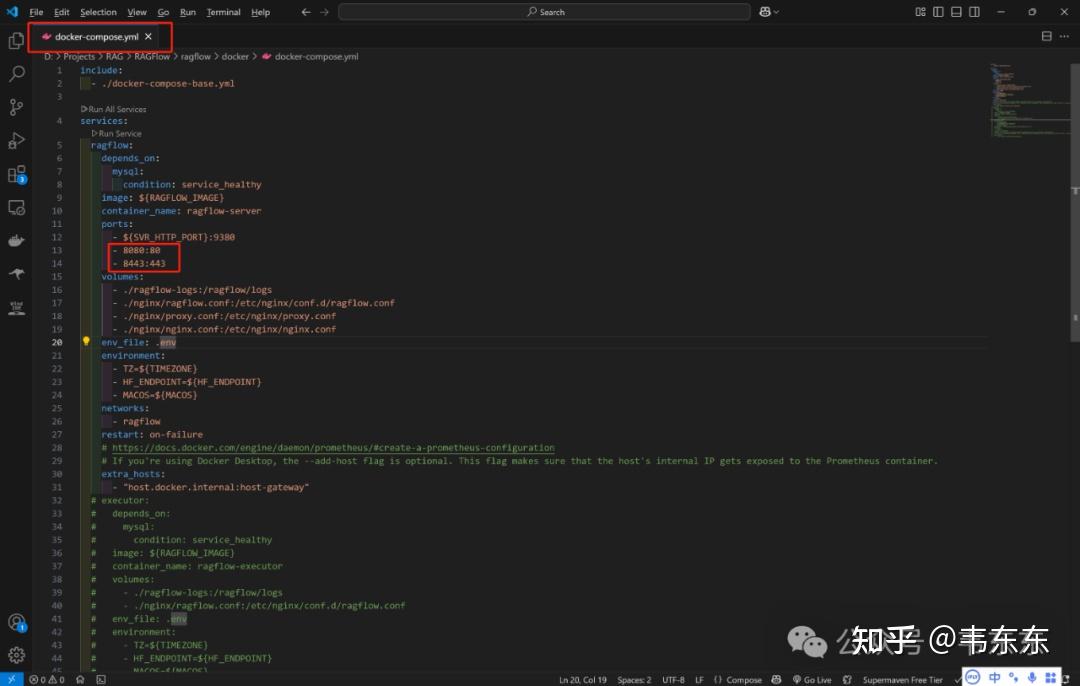Image resolution: width=1080 pixels, height=686 pixels.
Task: Open the docs.docker.com prometheus link
Action: [333, 448]
